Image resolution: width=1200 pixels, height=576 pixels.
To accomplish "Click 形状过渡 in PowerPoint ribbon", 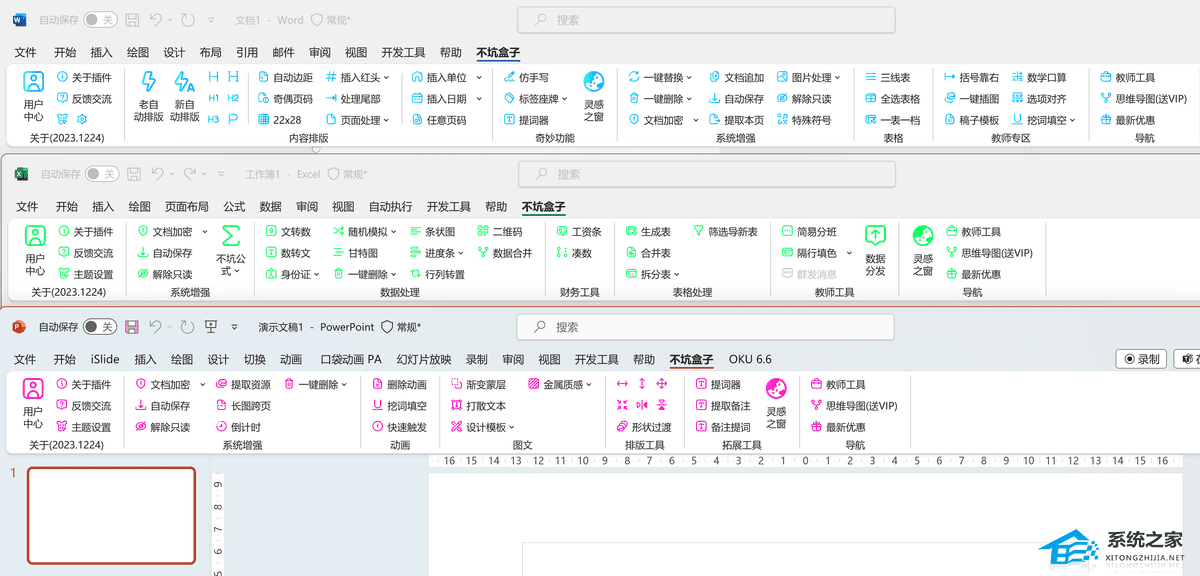I will (x=643, y=427).
